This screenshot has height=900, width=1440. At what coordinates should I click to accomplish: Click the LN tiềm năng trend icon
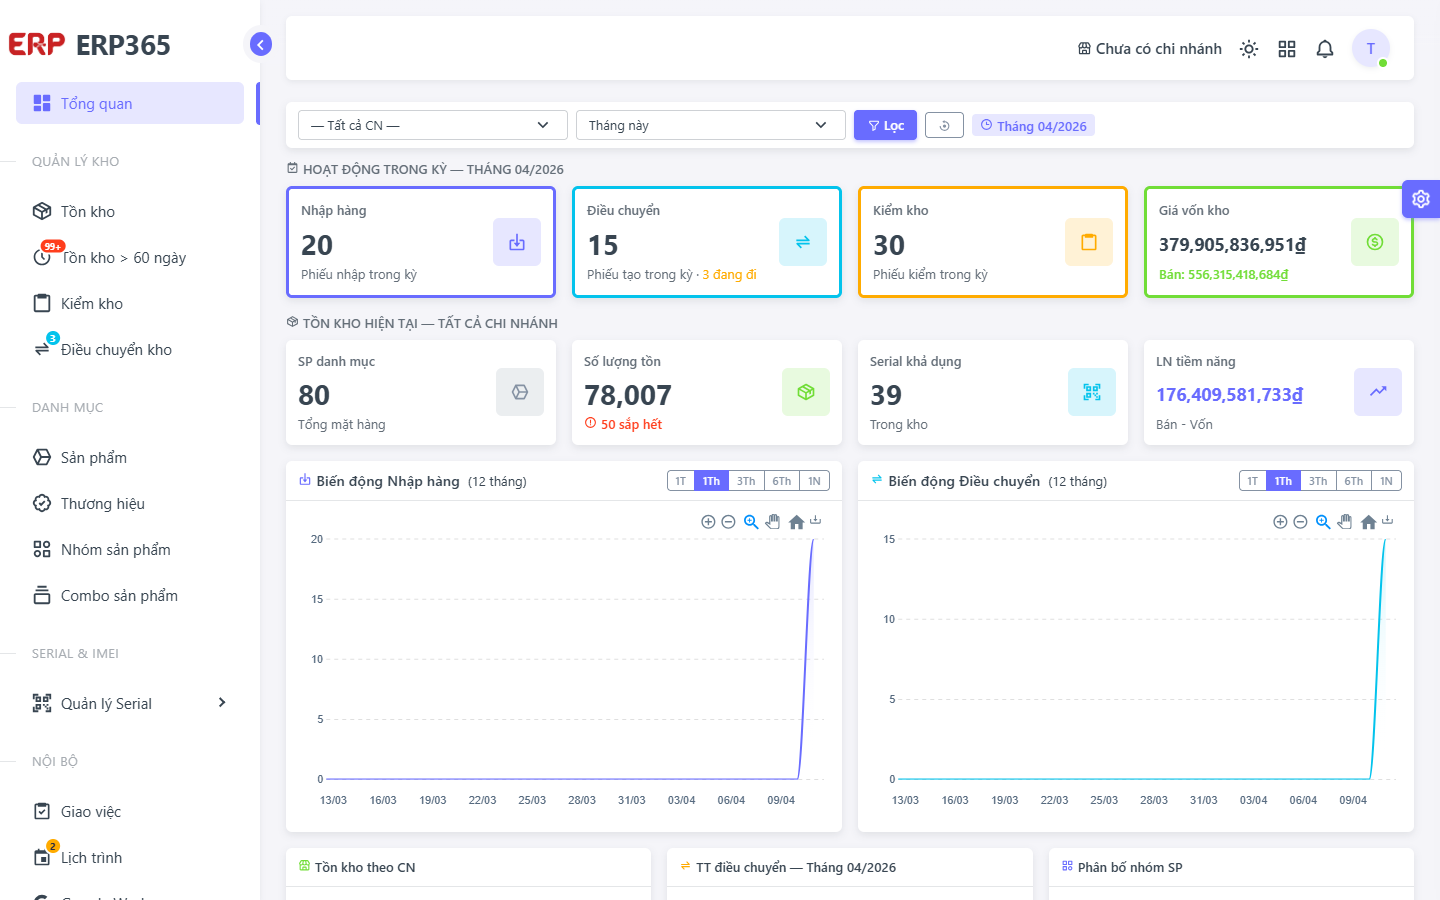coord(1378,392)
